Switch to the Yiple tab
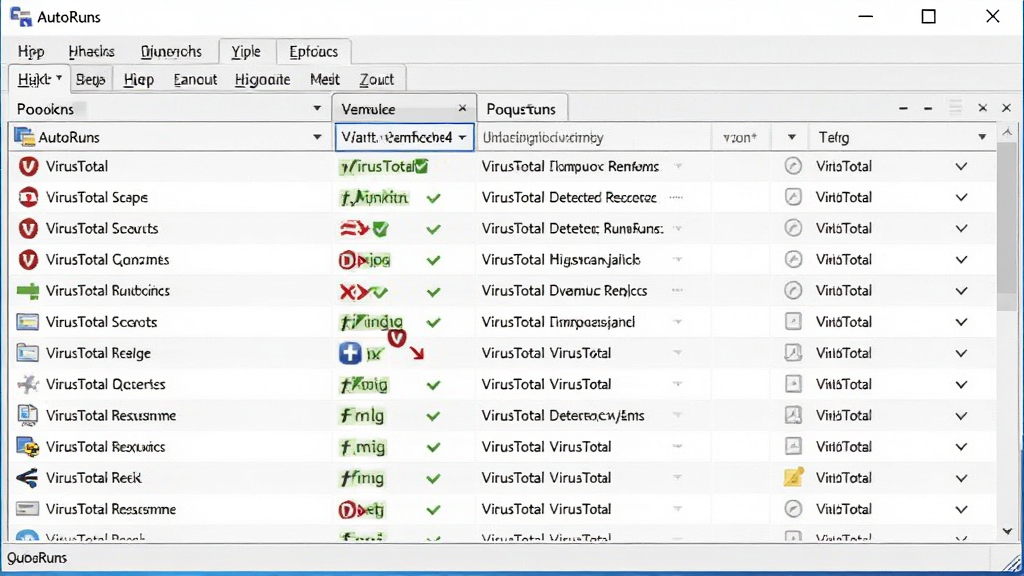Image resolution: width=1024 pixels, height=576 pixels. click(x=246, y=52)
